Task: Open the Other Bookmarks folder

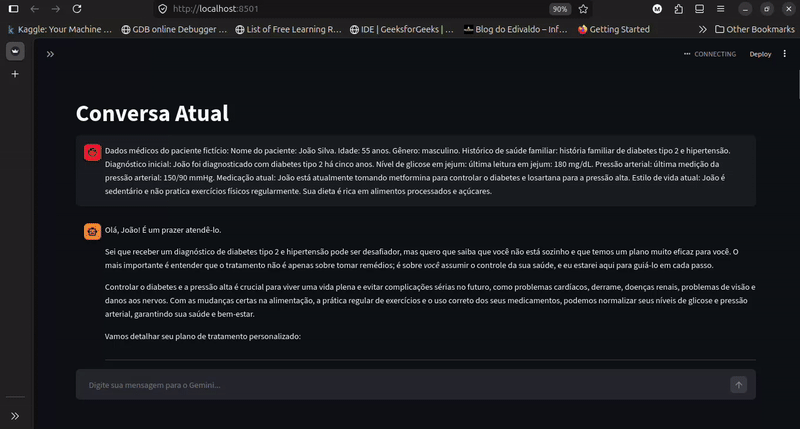Action: pyautogui.click(x=755, y=29)
